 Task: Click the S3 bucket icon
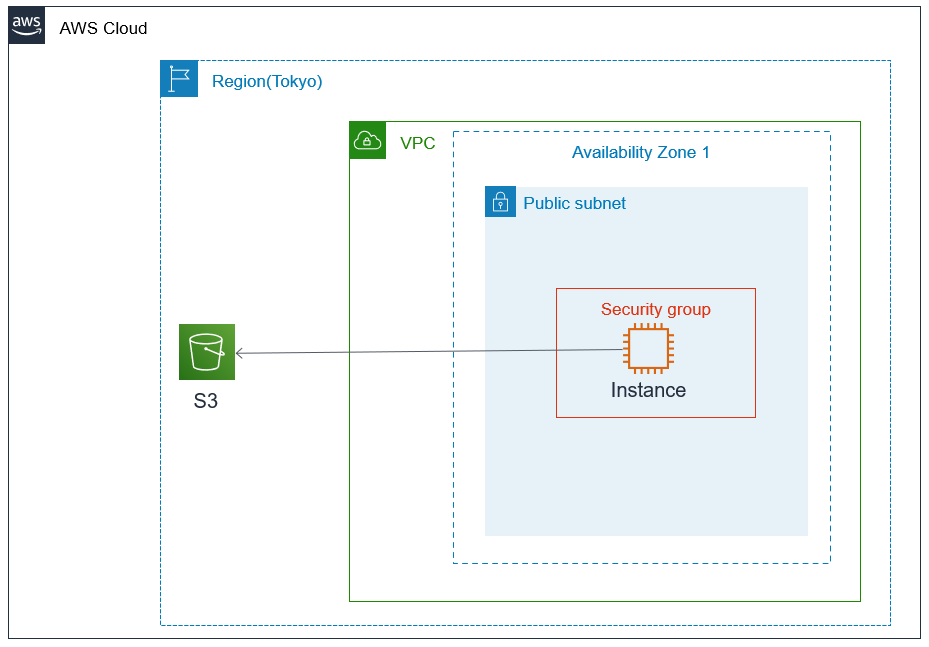point(207,352)
